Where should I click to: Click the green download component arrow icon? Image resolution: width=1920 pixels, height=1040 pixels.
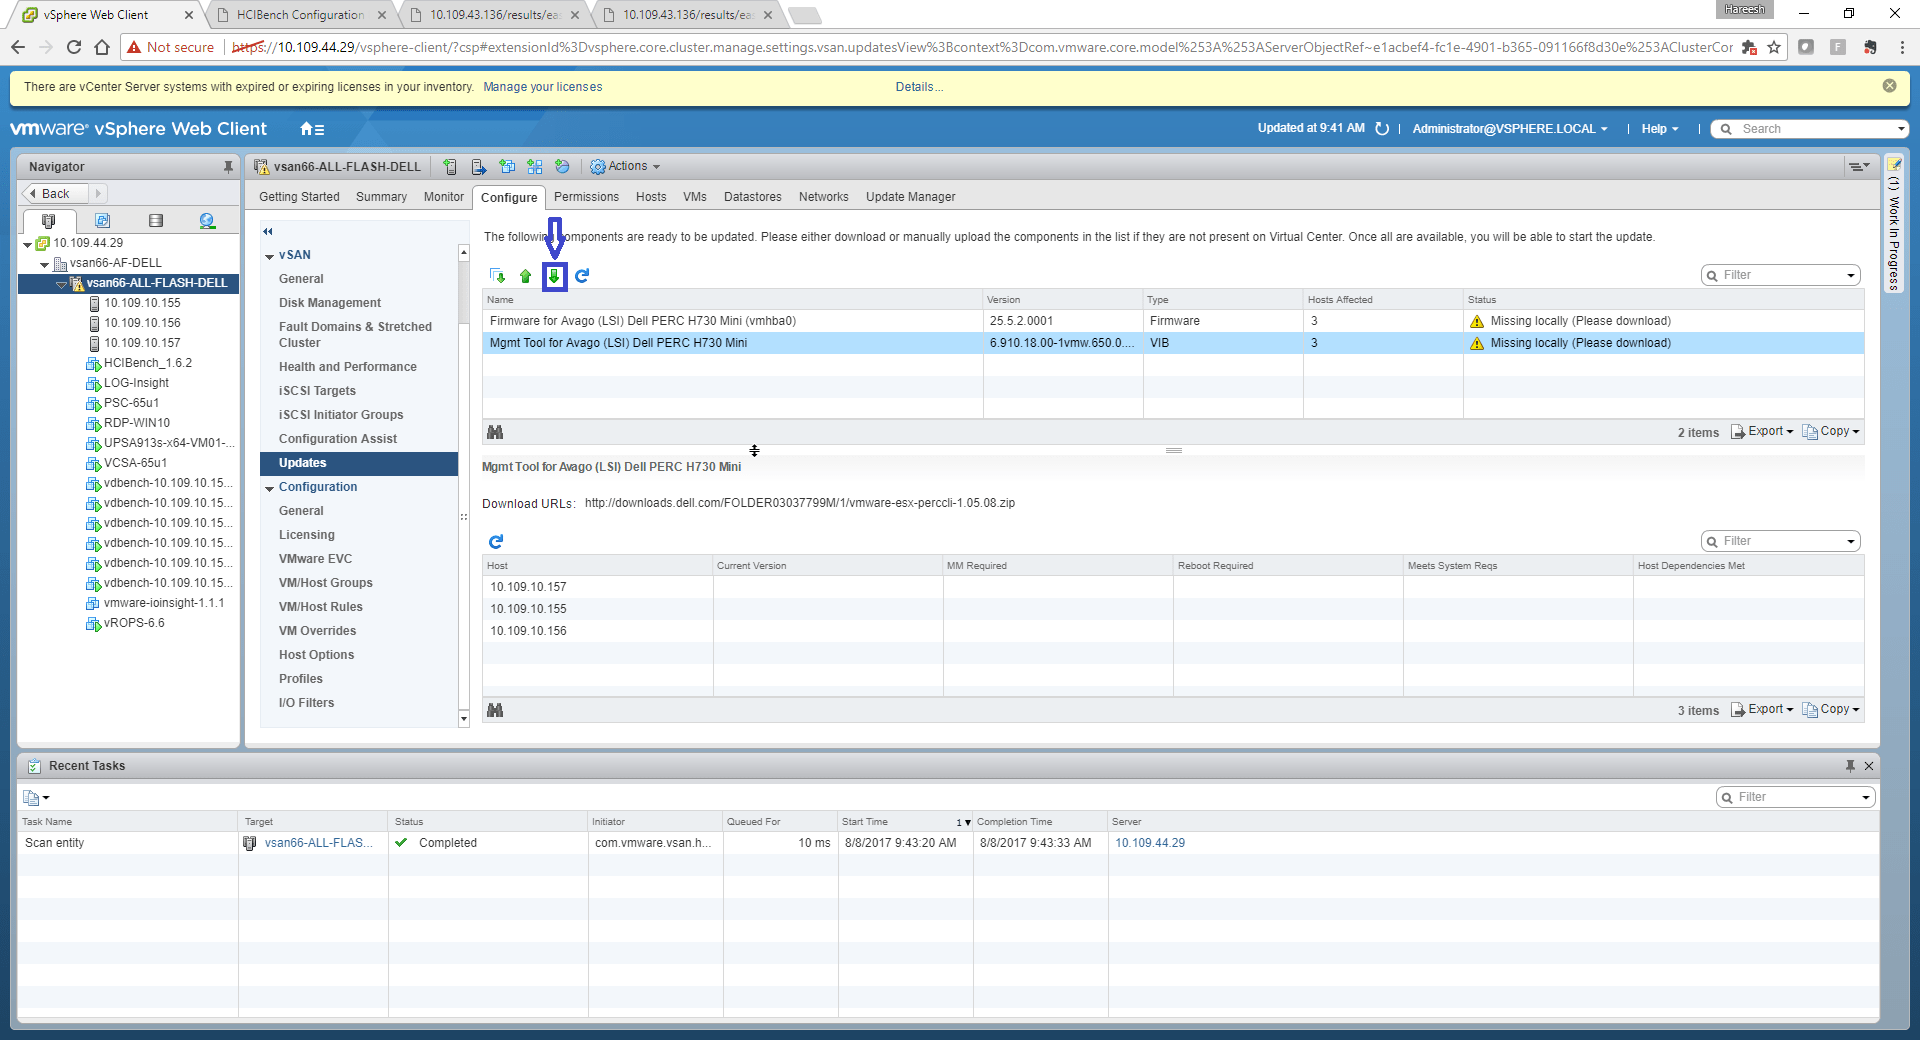coord(554,276)
